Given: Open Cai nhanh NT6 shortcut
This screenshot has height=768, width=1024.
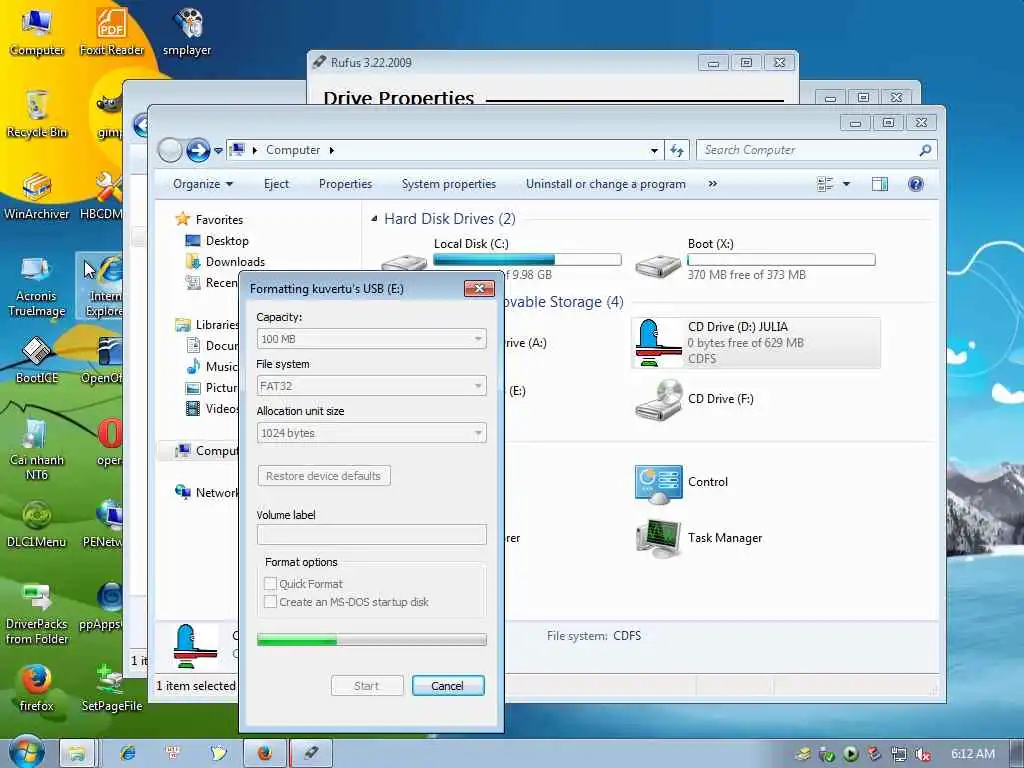Looking at the screenshot, I should tap(37, 449).
